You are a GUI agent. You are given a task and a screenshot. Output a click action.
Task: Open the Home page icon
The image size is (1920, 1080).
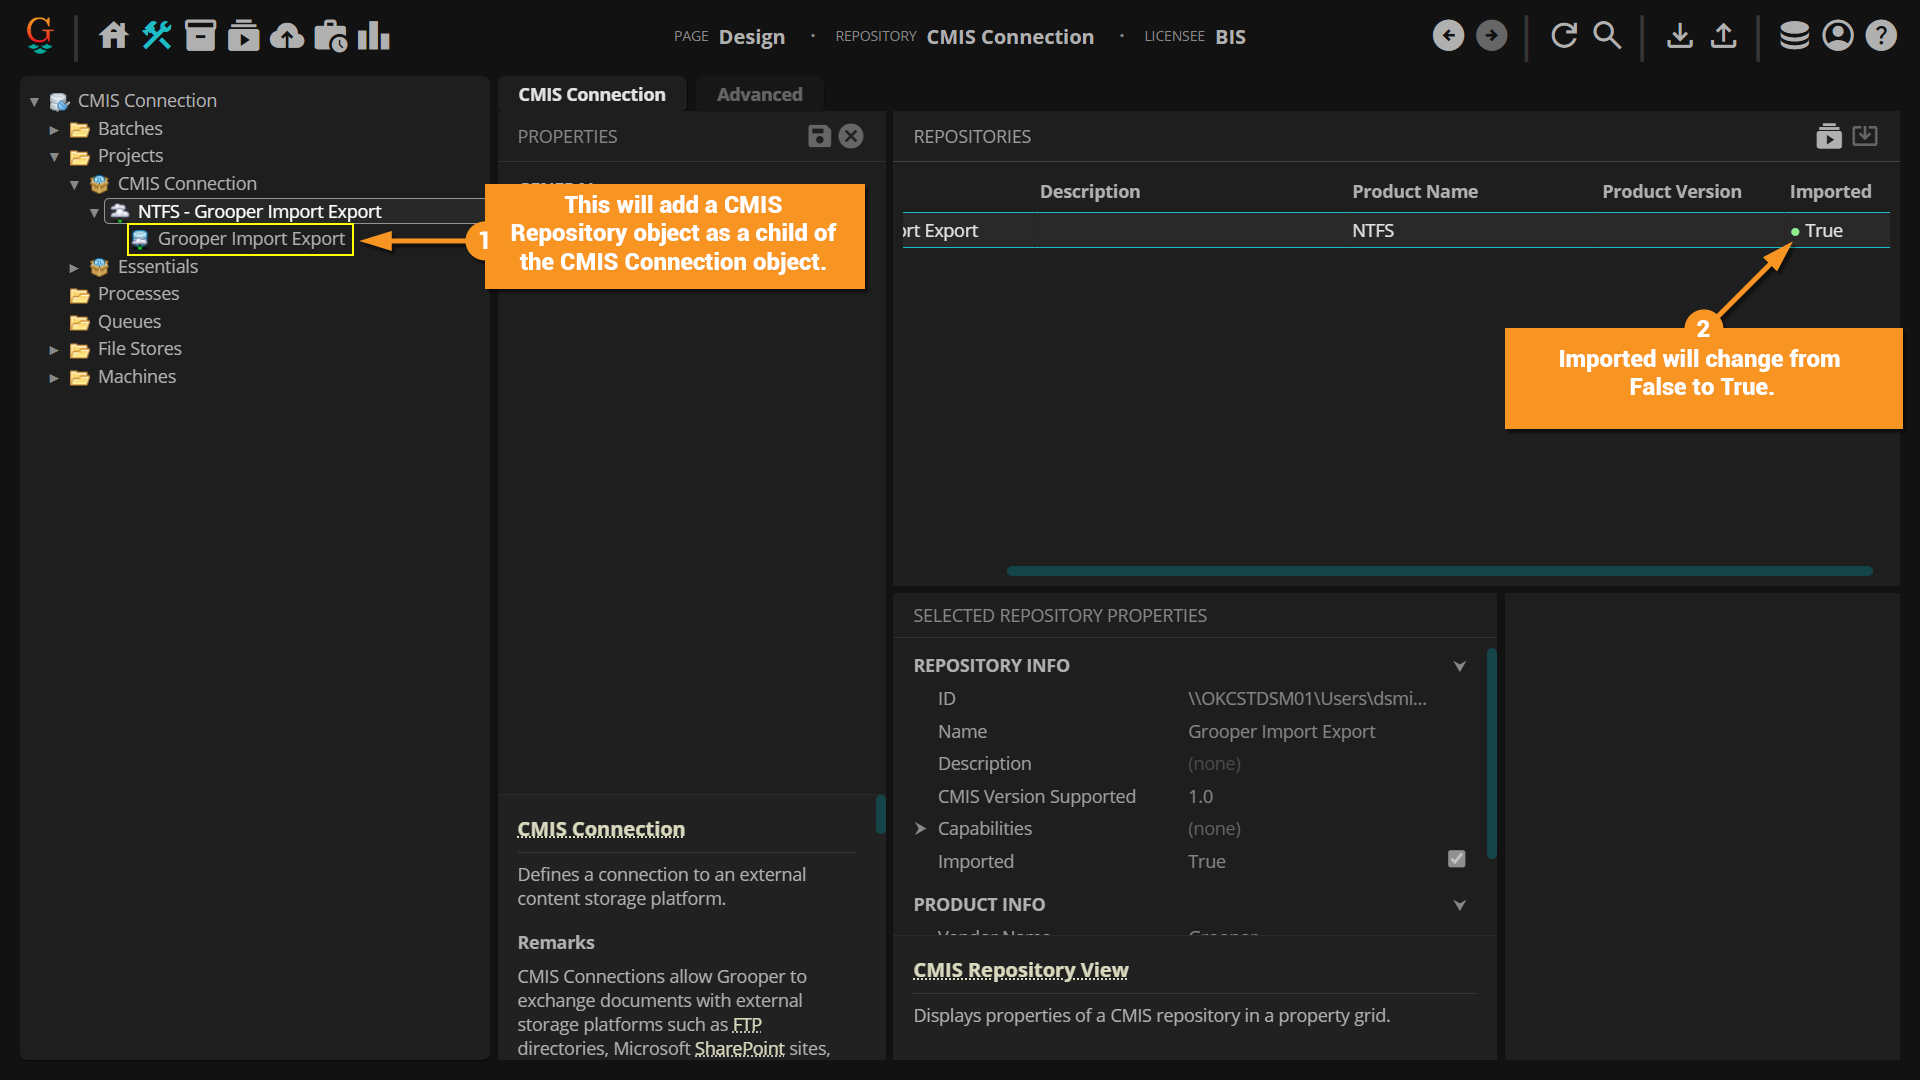(x=113, y=36)
